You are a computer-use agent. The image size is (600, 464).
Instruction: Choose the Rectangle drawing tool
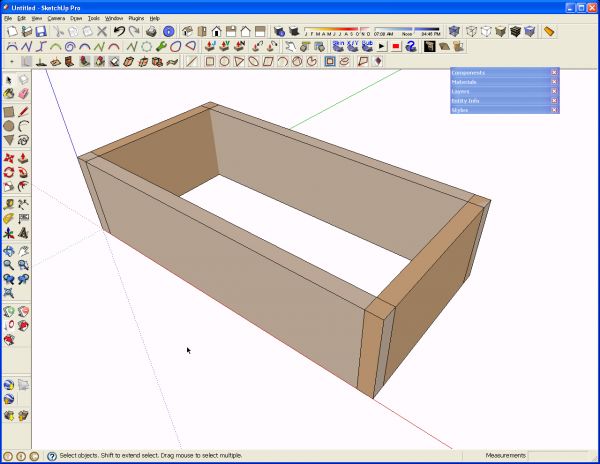(9, 112)
